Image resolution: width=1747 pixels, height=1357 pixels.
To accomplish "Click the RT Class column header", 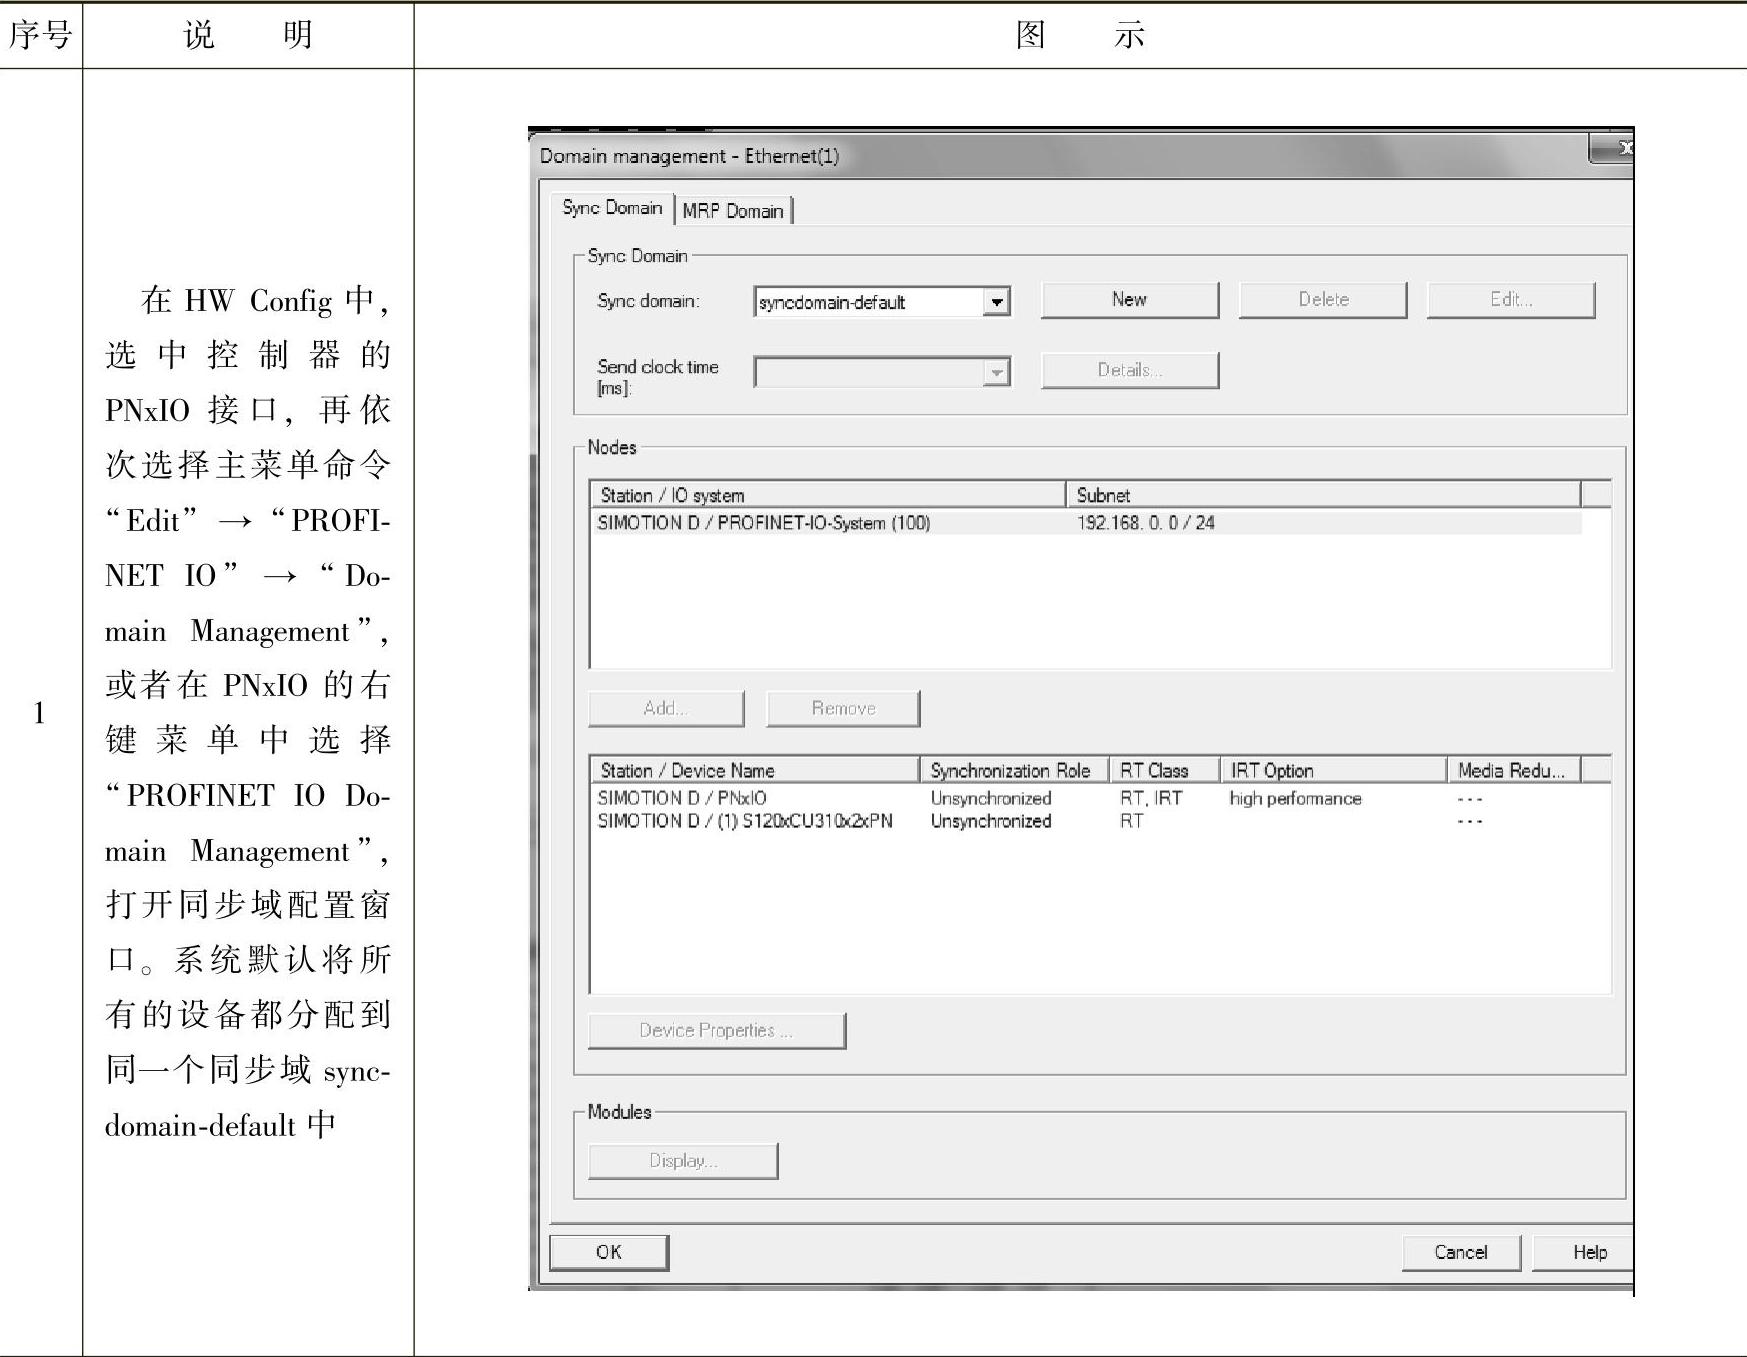I will pos(1154,770).
